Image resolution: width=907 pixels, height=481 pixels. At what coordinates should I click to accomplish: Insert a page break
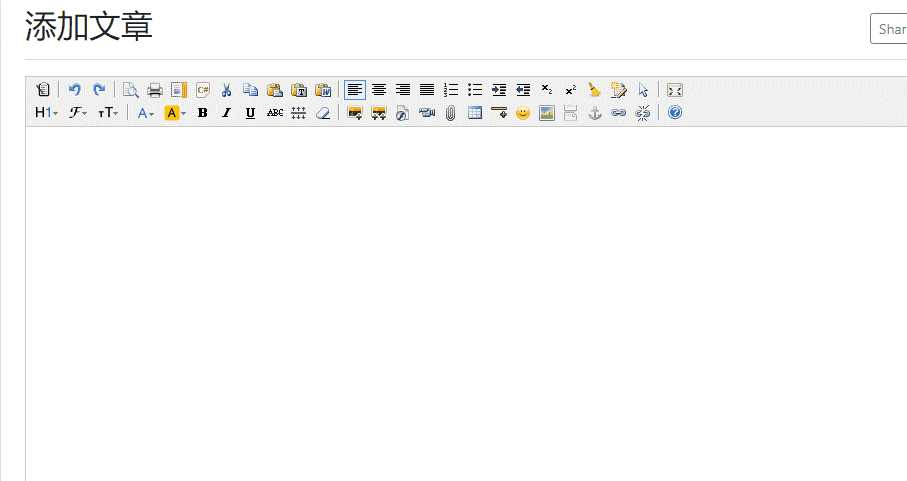point(571,113)
